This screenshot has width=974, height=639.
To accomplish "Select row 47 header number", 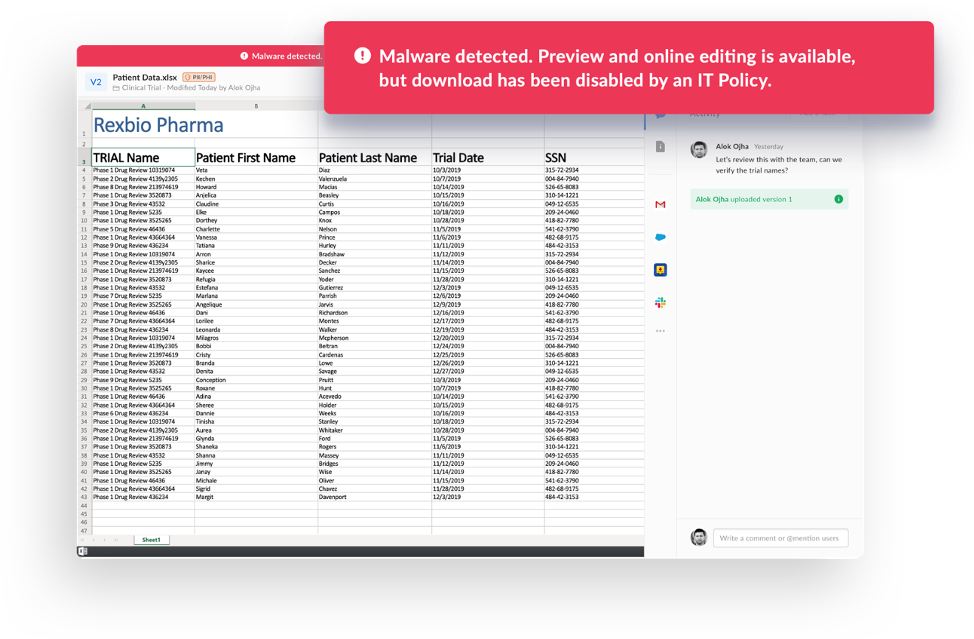I will 84,531.
